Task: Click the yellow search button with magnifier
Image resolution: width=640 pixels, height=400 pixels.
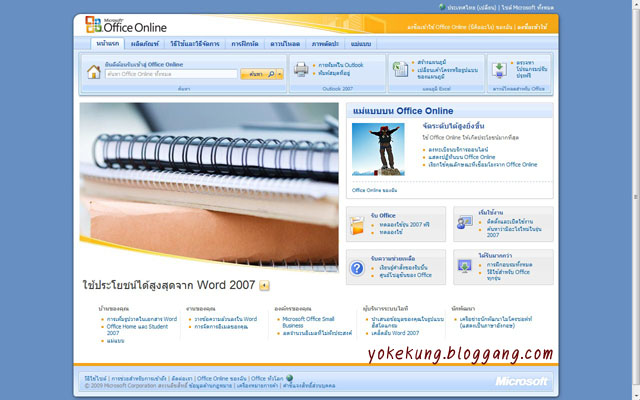Action: (x=259, y=74)
